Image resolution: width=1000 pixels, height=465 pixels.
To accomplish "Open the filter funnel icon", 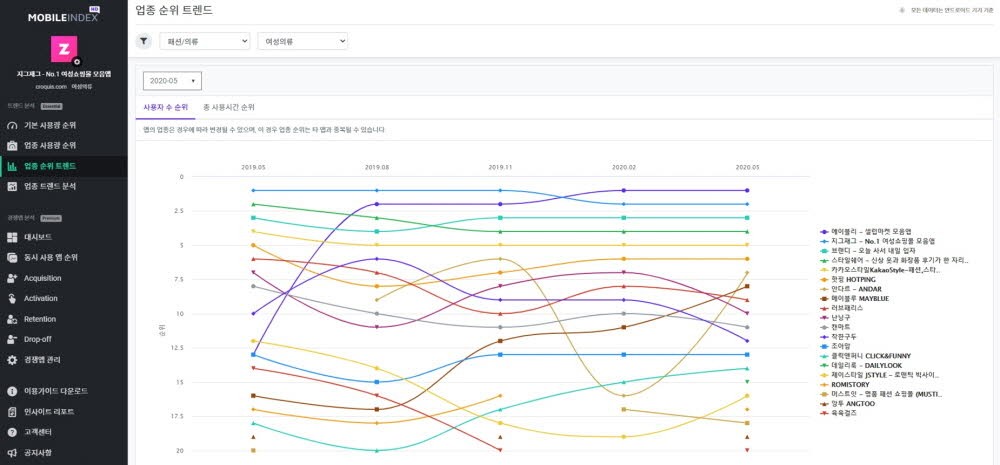I will (144, 41).
